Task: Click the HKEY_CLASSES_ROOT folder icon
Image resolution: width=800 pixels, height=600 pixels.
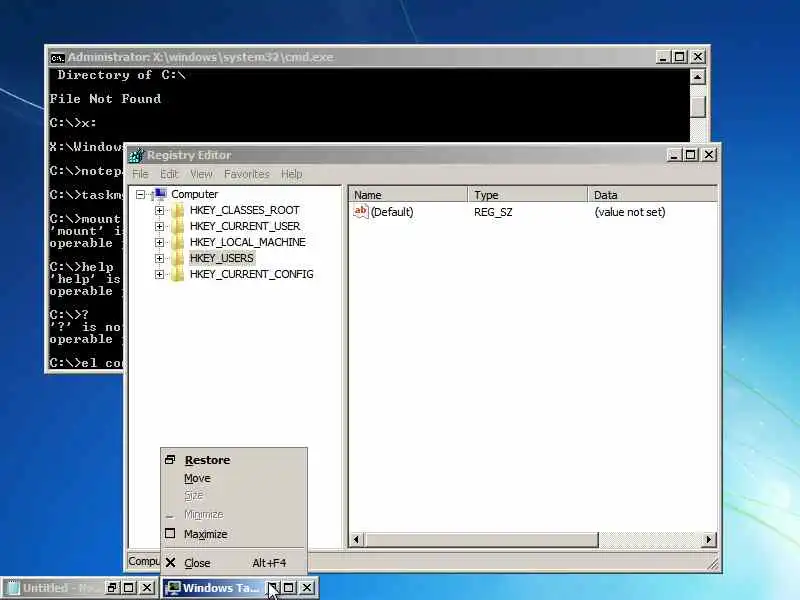Action: coord(178,210)
